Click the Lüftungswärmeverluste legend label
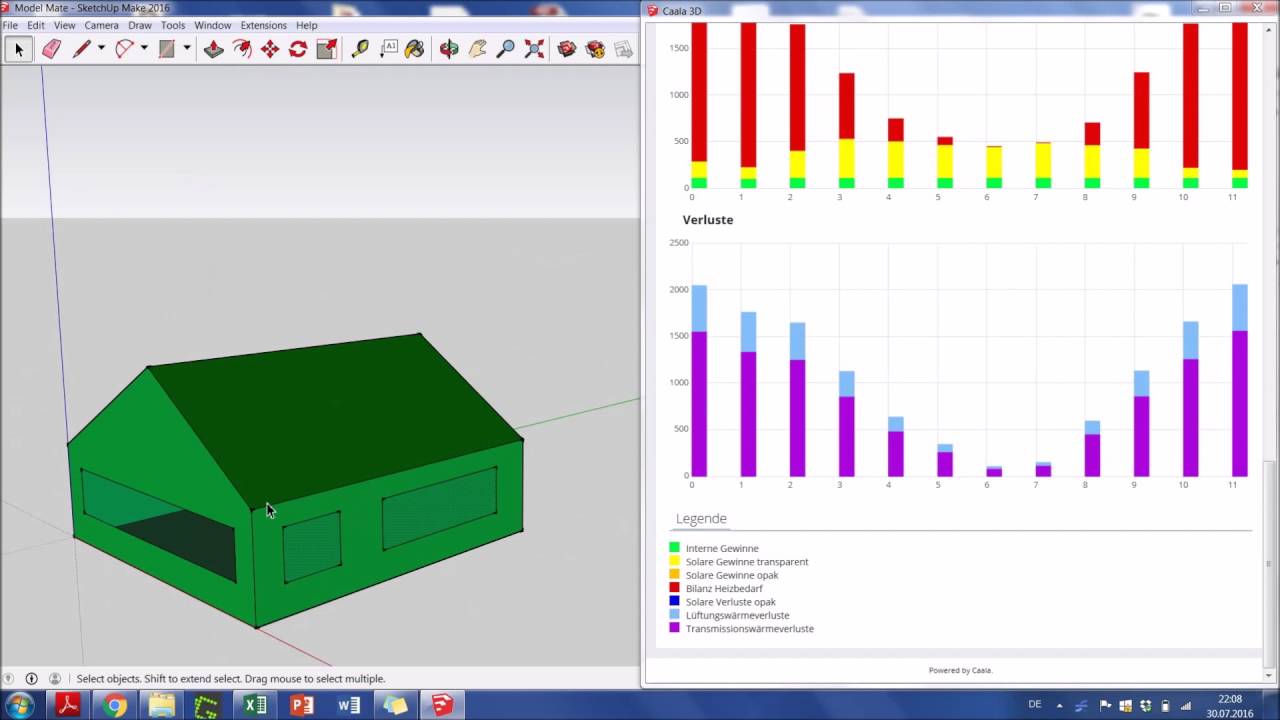Image resolution: width=1280 pixels, height=720 pixels. point(737,616)
